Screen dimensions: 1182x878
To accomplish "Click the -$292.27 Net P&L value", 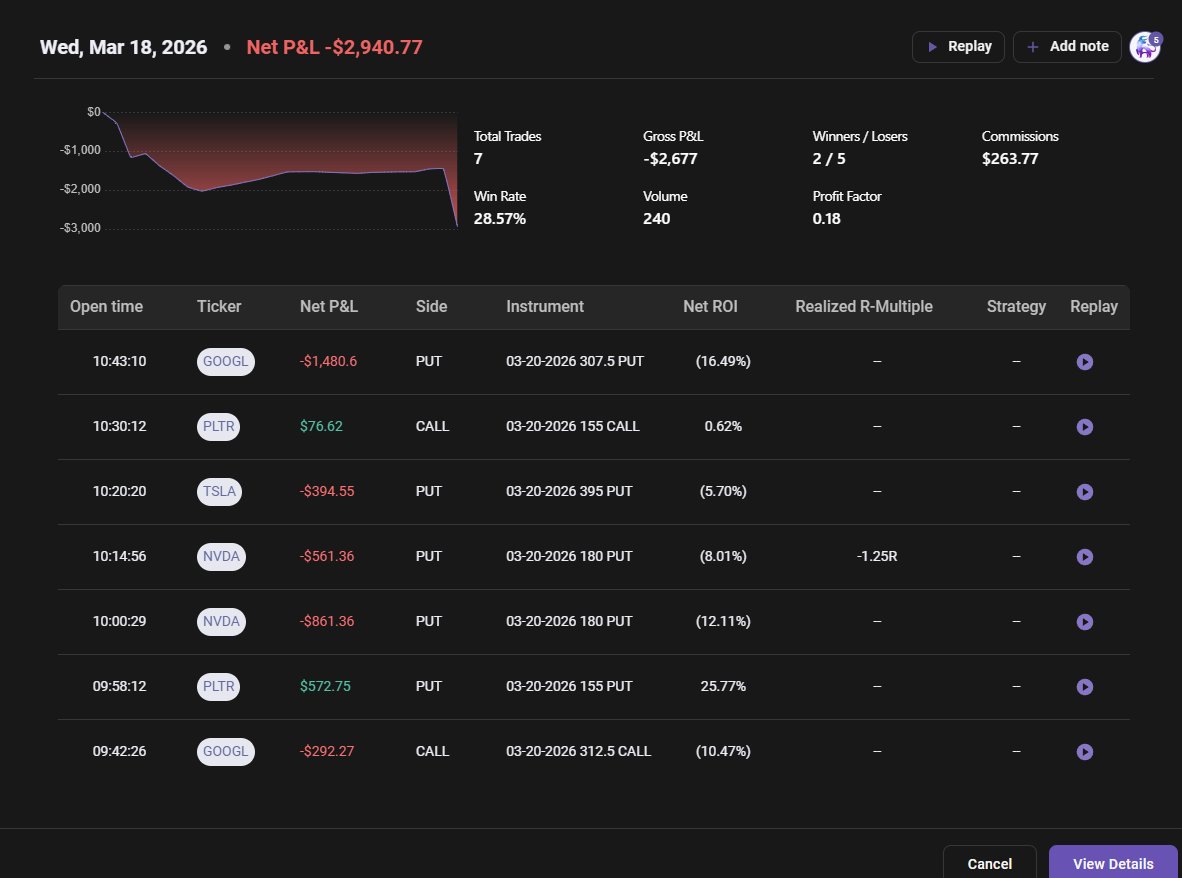I will point(326,751).
